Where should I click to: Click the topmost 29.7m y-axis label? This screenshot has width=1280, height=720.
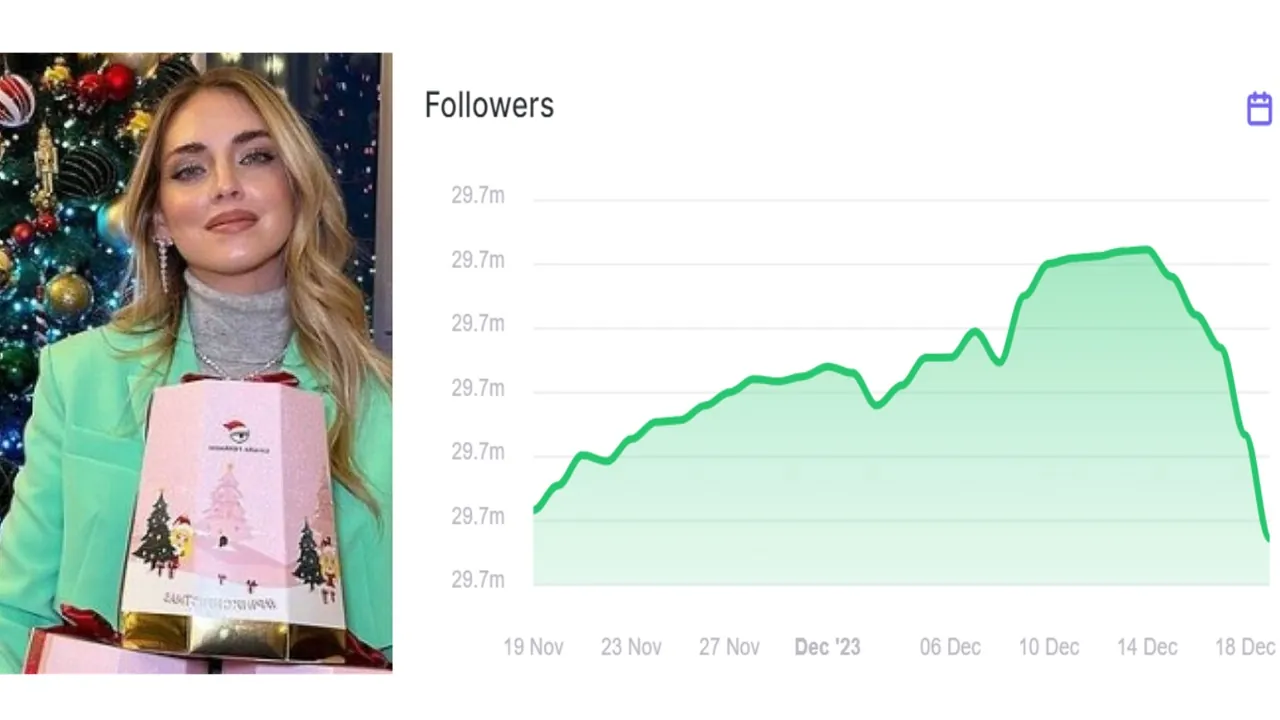click(478, 196)
